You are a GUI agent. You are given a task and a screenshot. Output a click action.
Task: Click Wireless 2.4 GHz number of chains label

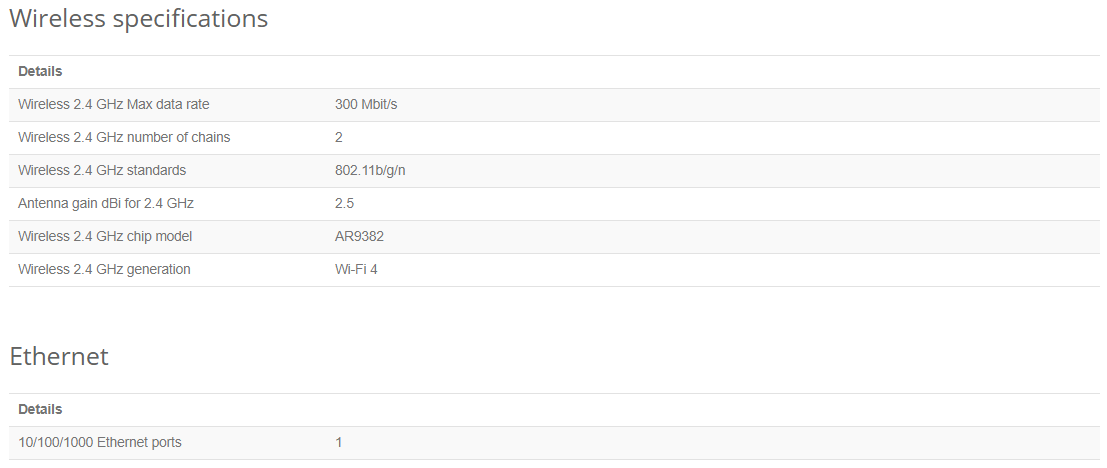coord(124,138)
